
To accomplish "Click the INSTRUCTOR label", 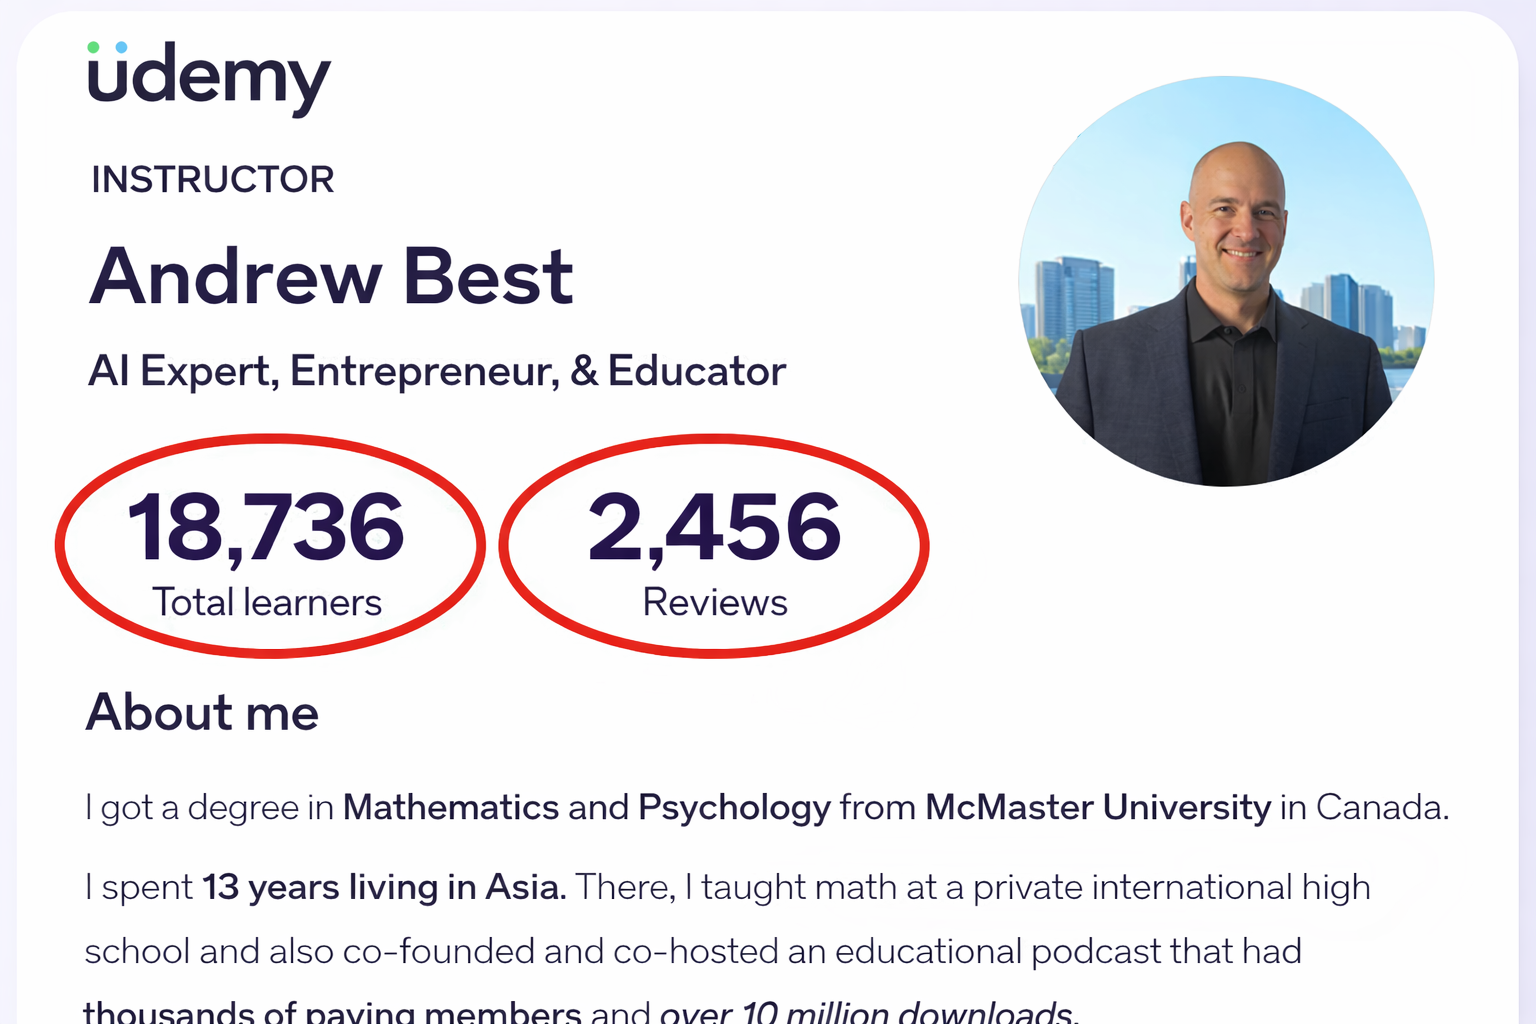I will pos(212,180).
